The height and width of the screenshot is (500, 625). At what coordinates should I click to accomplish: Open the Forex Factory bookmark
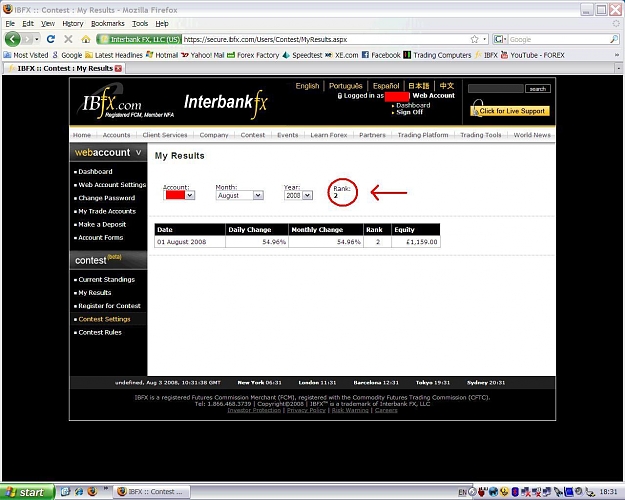coord(253,55)
